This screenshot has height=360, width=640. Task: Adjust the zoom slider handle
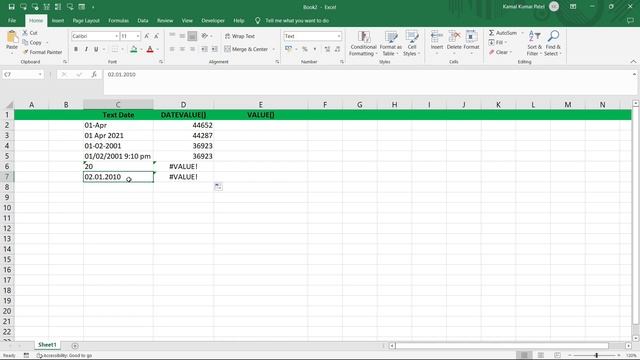(596, 356)
